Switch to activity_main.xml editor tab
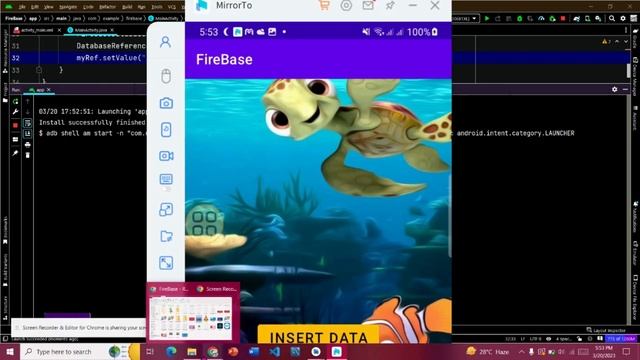The height and width of the screenshot is (360, 640). coord(37,30)
